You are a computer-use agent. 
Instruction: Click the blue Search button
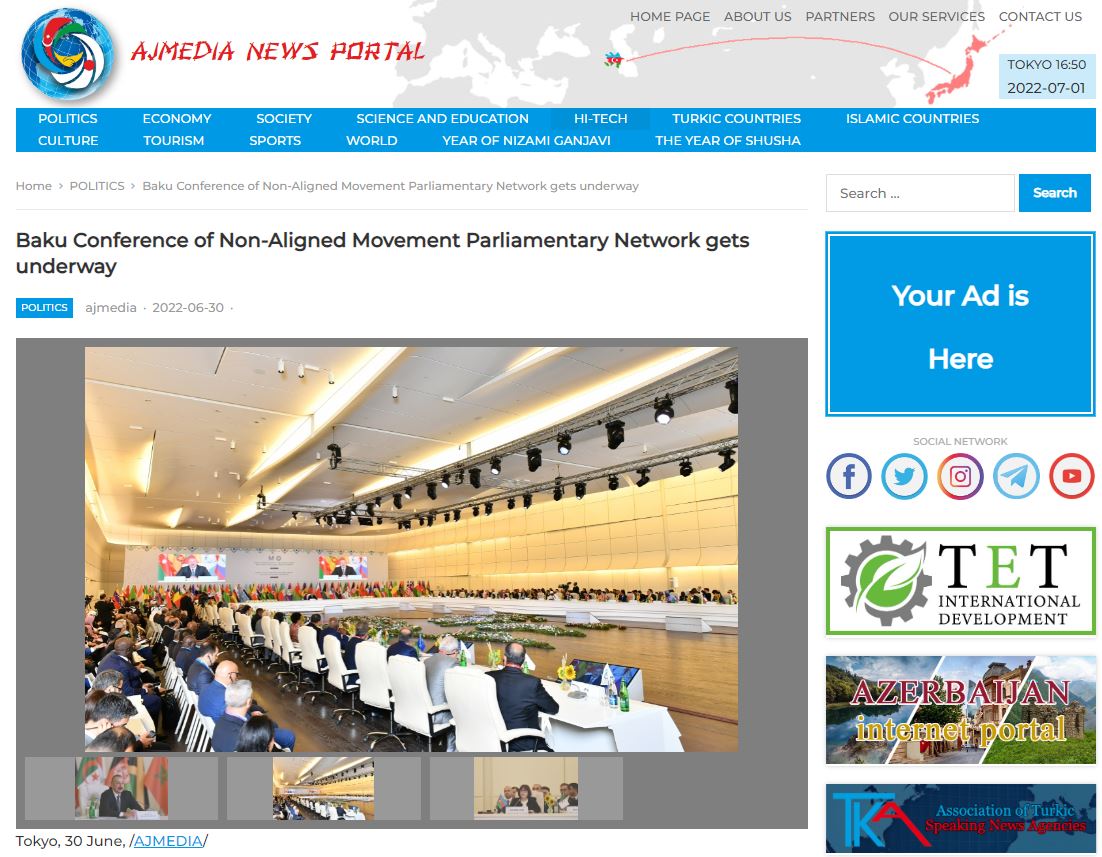click(x=1054, y=193)
